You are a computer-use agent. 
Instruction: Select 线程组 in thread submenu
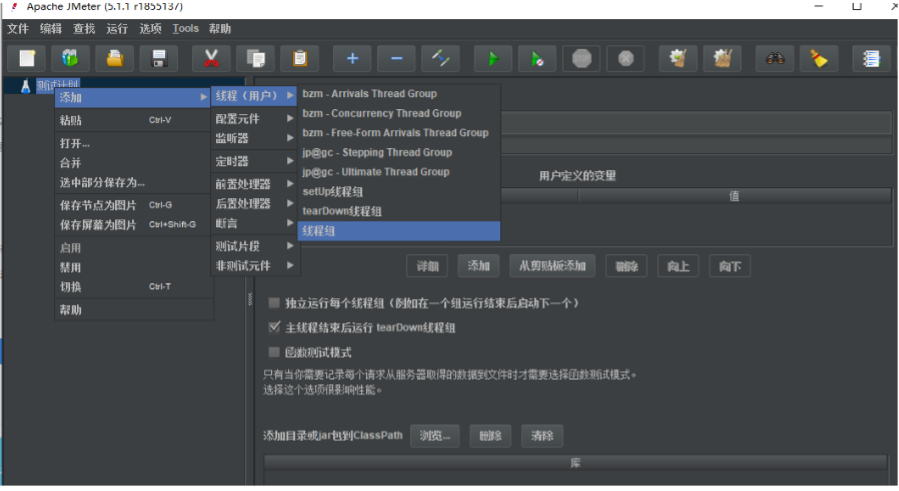pyautogui.click(x=398, y=231)
